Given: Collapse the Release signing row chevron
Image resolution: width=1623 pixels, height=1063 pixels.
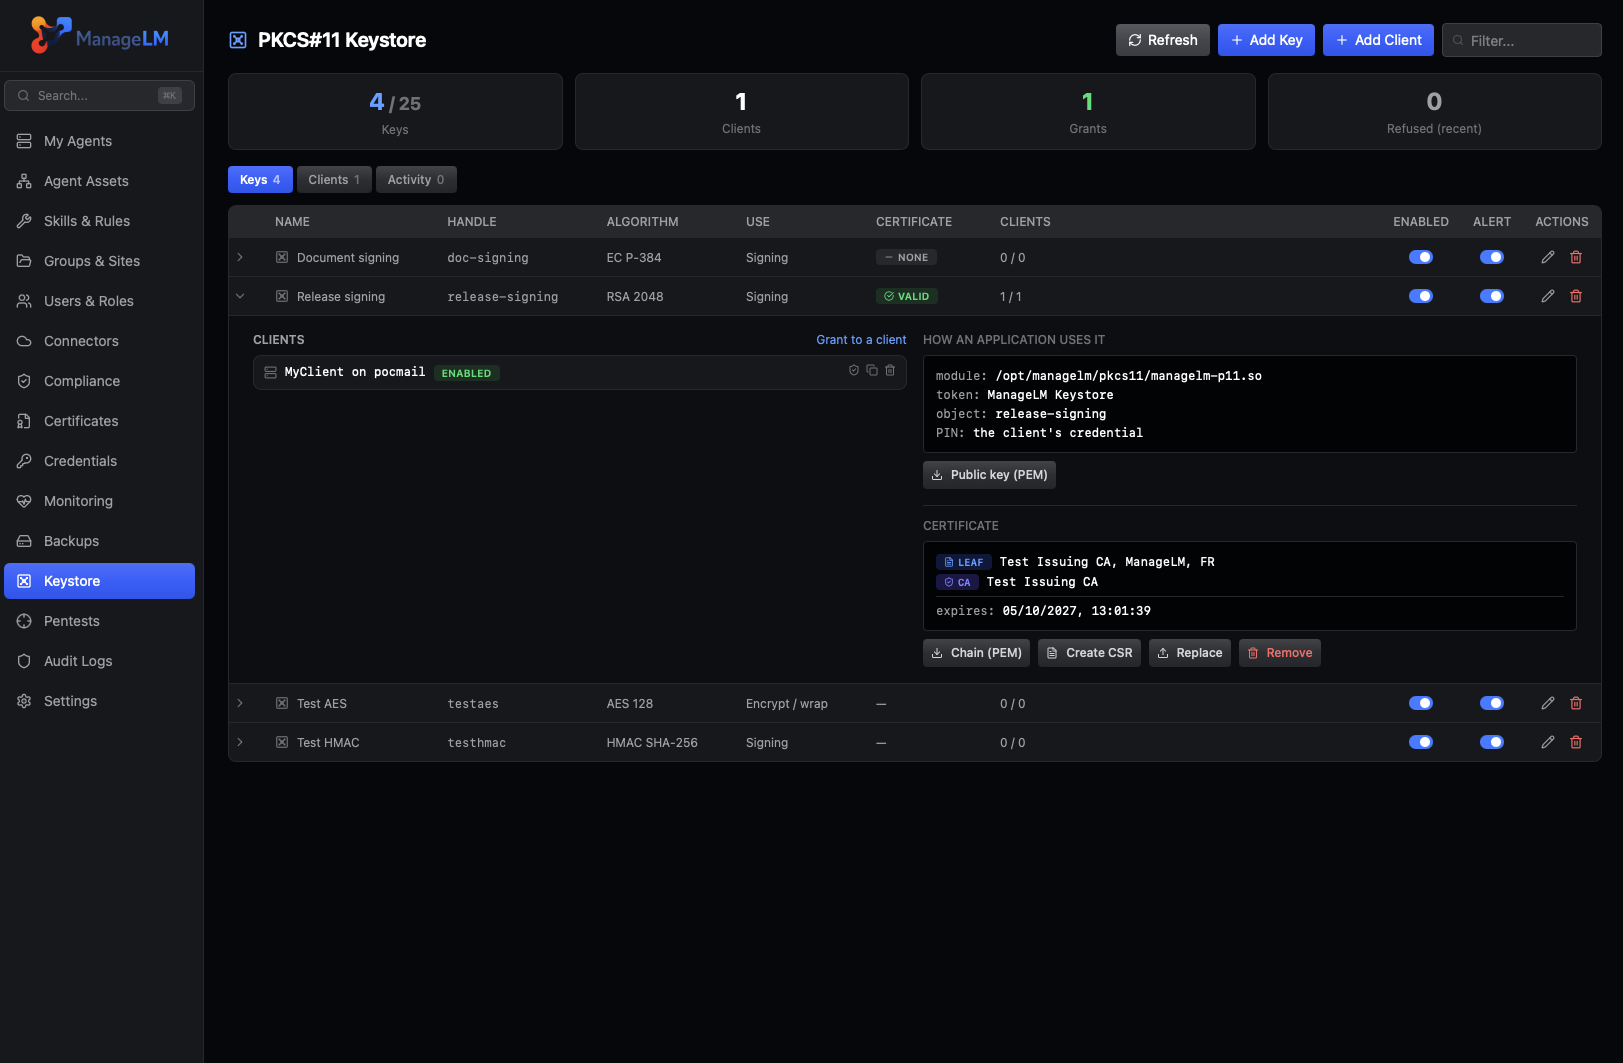Looking at the screenshot, I should (240, 296).
